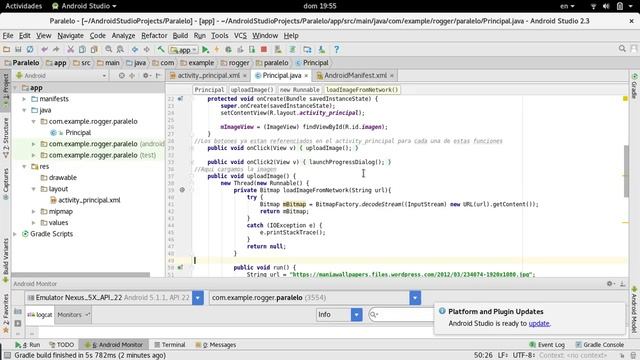Image resolution: width=640 pixels, height=360 pixels.
Task: Toggle the Terminal tool window button
Action: (170, 345)
